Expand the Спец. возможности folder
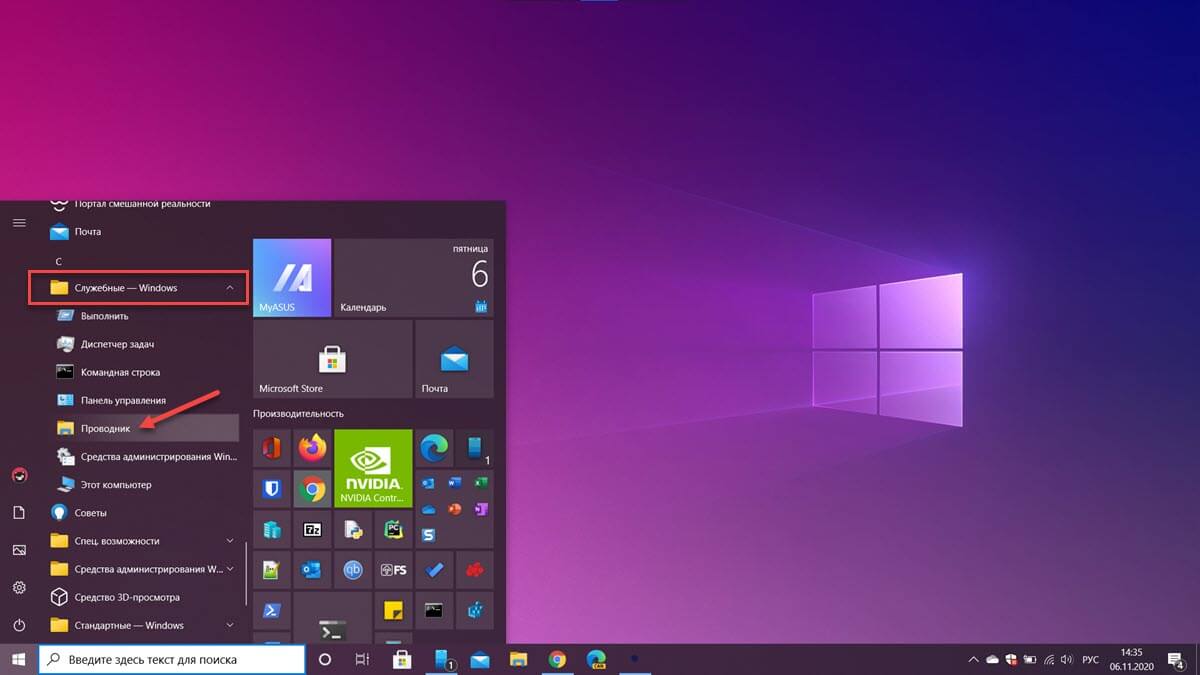This screenshot has height=675, width=1200. pyautogui.click(x=142, y=541)
